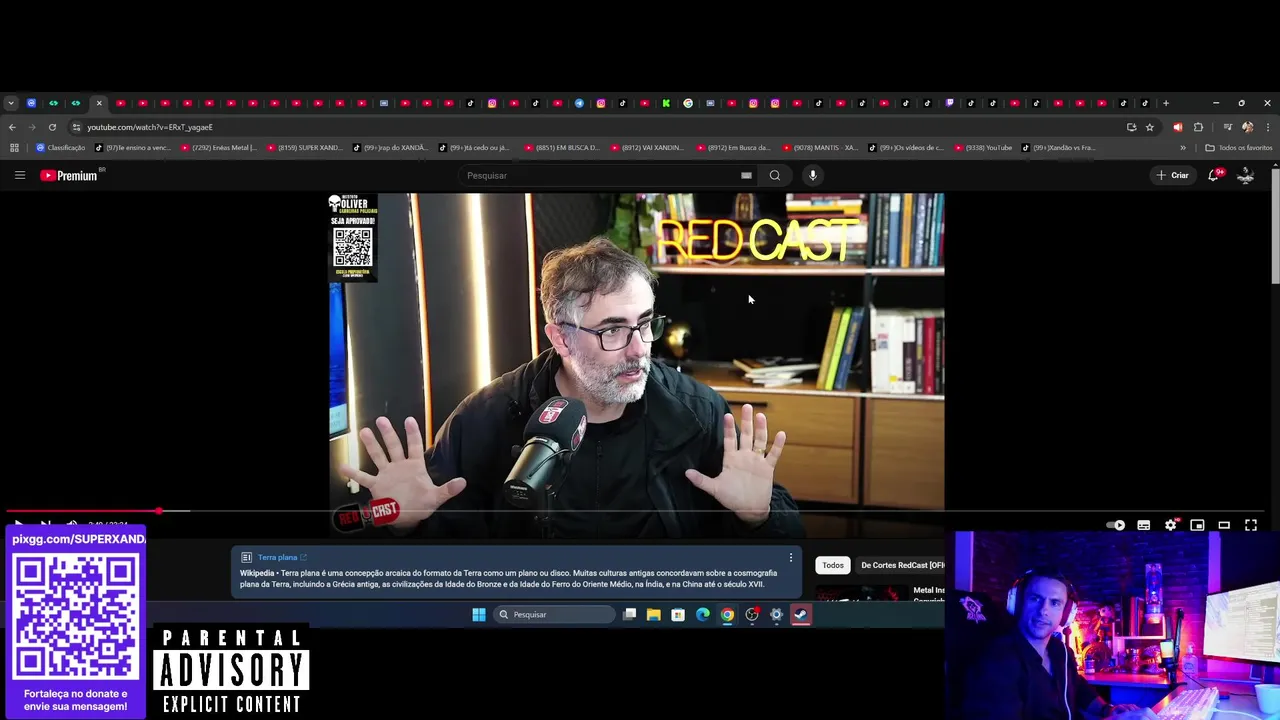Switch to Chrome on the taskbar
The height and width of the screenshot is (720, 1280).
(727, 614)
